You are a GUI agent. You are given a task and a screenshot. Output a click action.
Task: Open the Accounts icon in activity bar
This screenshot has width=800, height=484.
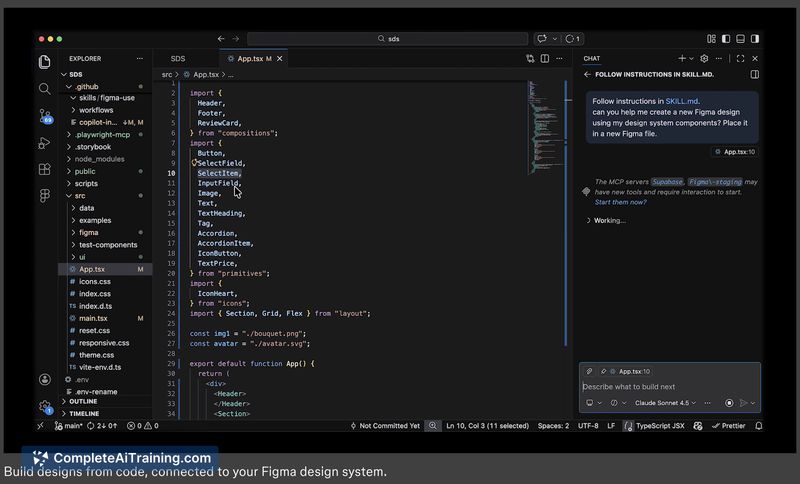44,379
